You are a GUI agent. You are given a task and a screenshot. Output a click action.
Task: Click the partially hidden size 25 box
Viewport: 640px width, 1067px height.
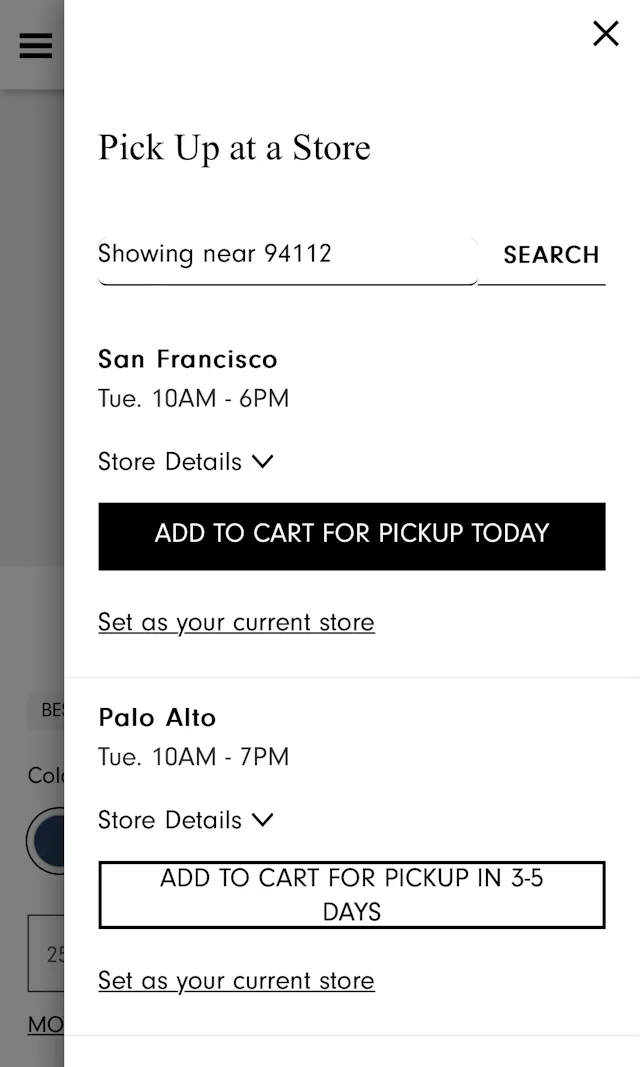click(x=47, y=953)
